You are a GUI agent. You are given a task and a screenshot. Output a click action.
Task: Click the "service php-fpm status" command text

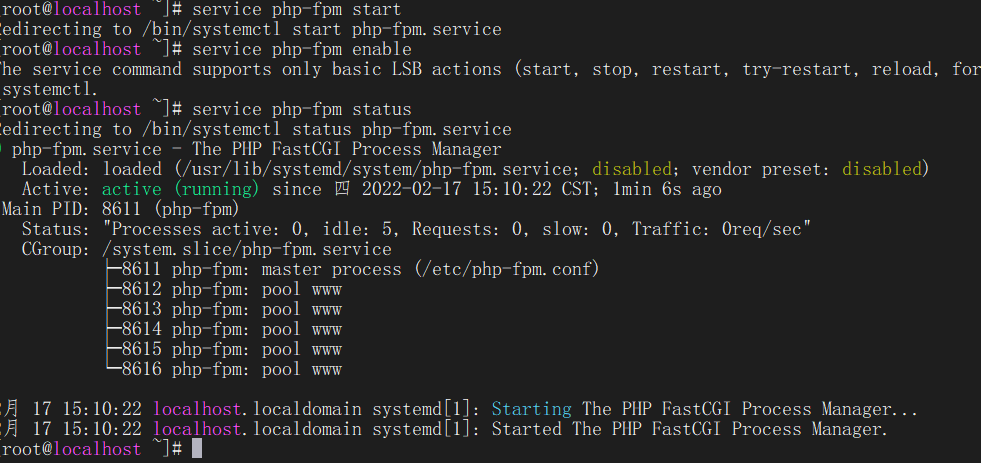tap(301, 109)
